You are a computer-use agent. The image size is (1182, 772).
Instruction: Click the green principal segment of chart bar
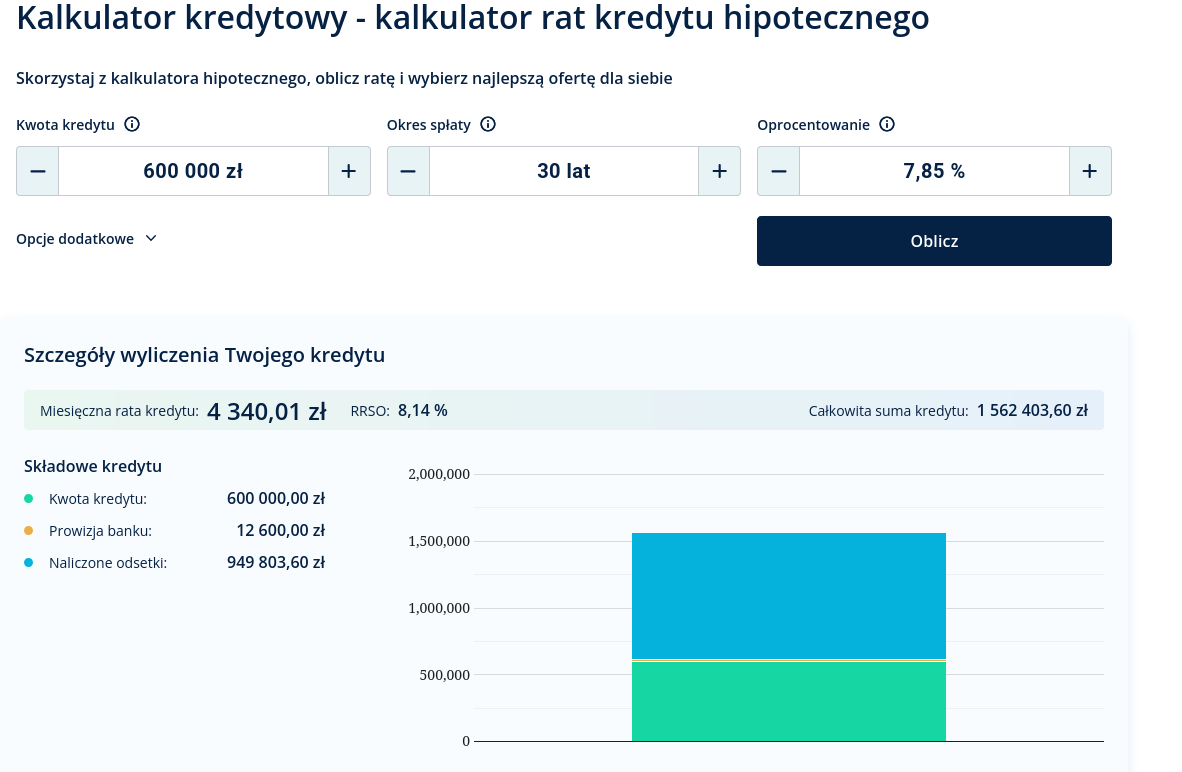click(788, 701)
